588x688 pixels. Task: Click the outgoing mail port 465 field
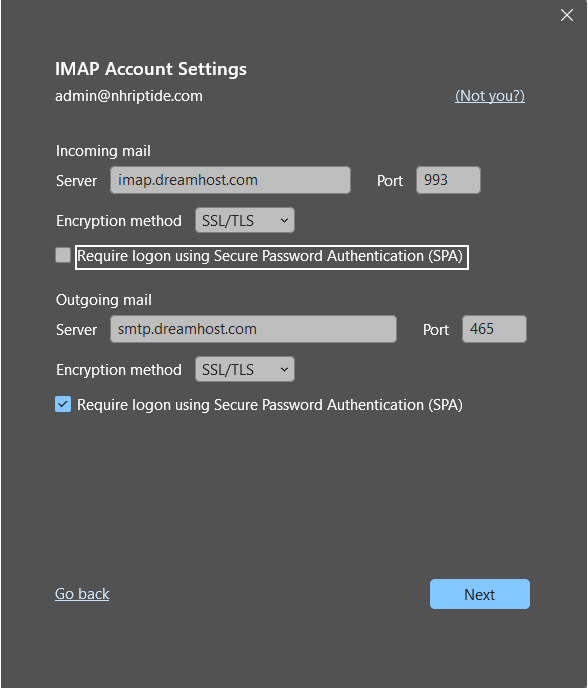(x=494, y=329)
